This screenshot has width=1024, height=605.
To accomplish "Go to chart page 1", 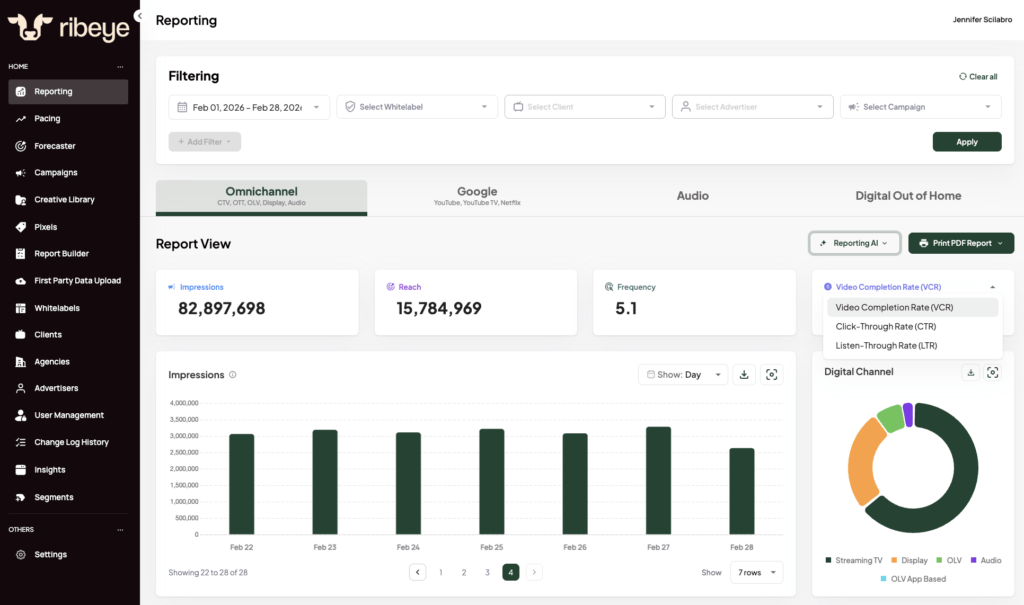I will pos(441,572).
